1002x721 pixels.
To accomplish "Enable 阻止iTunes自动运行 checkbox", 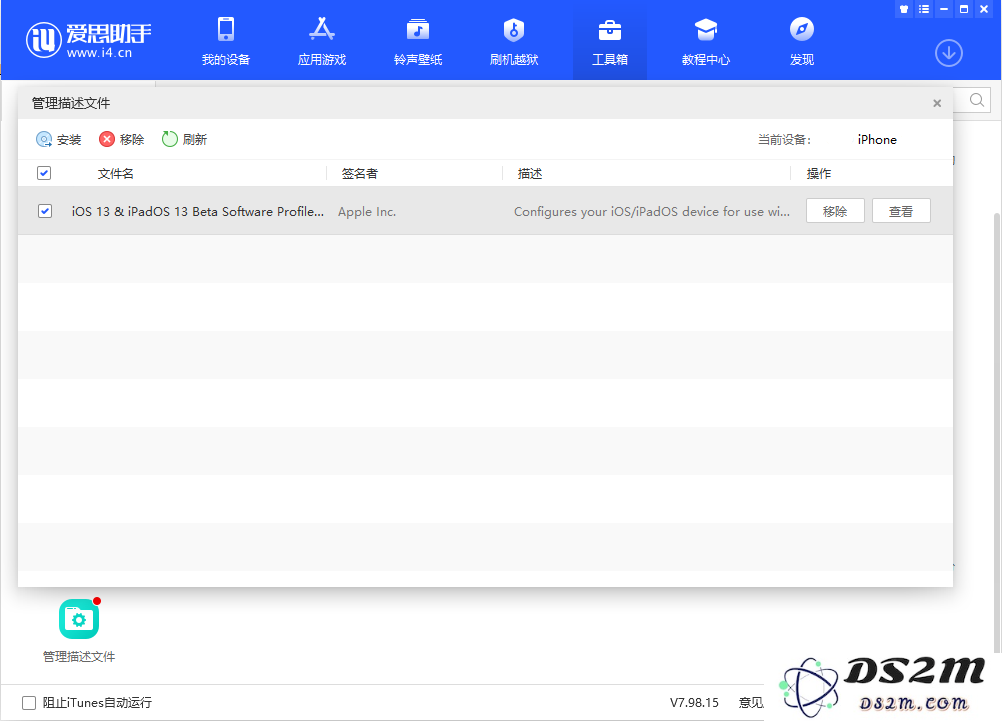I will click(29, 703).
